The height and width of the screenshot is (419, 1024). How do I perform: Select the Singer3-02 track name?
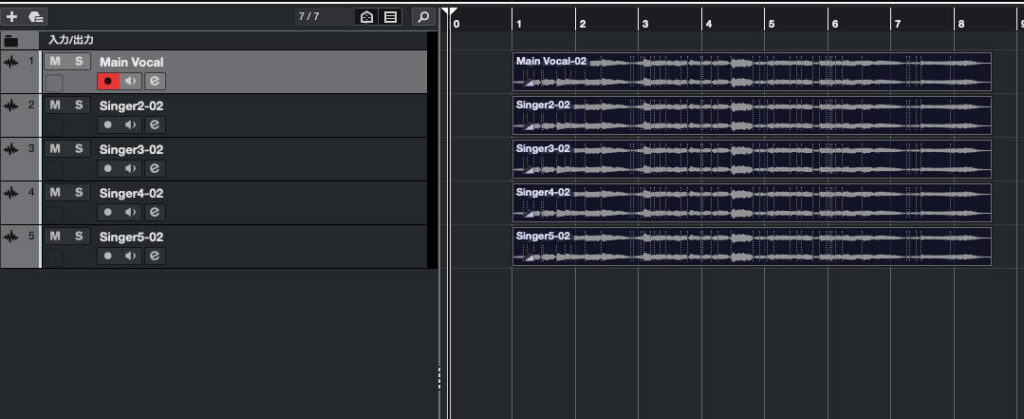tap(131, 150)
